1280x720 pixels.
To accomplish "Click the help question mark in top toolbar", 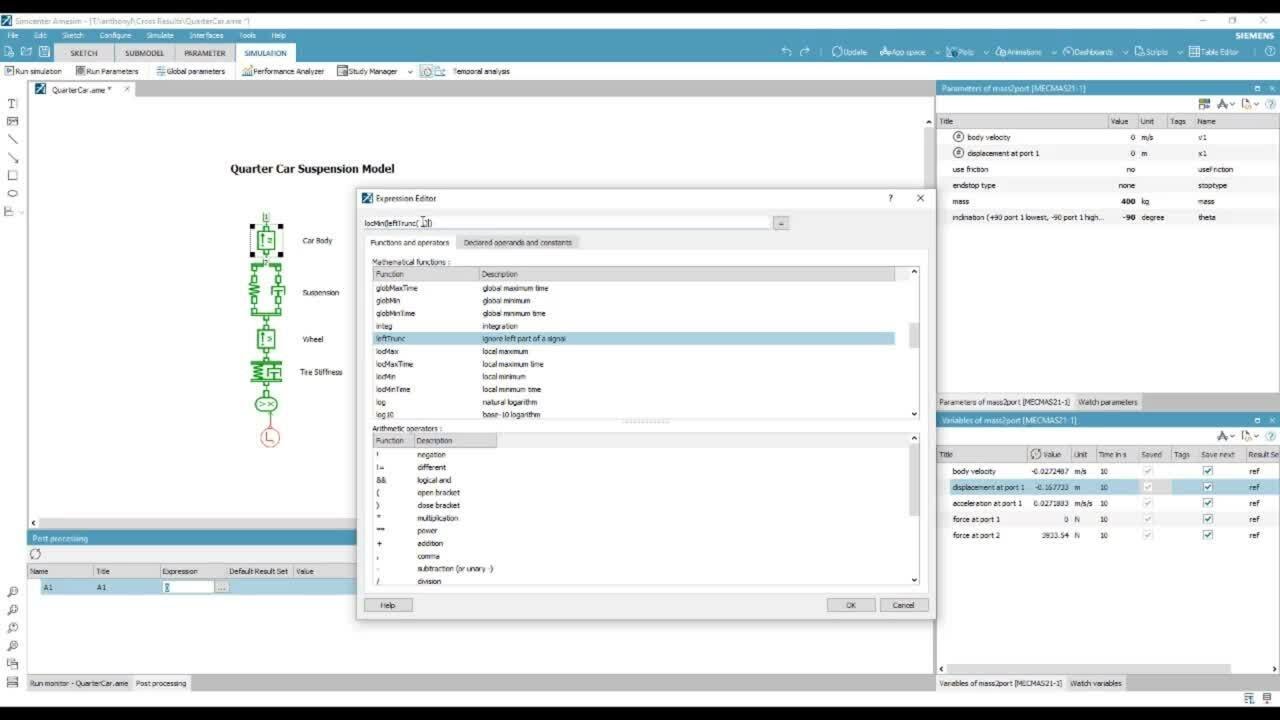I will pyautogui.click(x=1270, y=52).
